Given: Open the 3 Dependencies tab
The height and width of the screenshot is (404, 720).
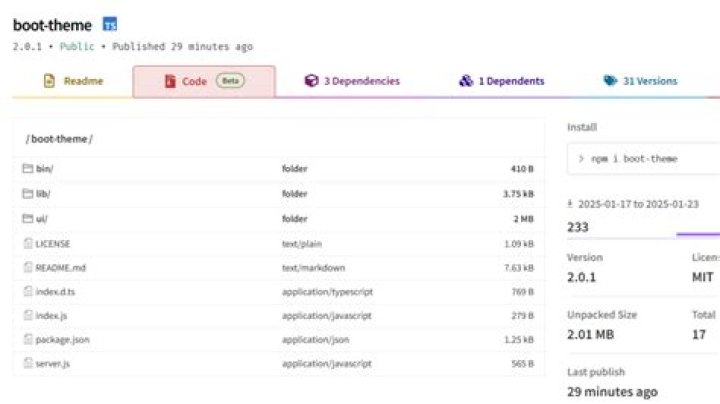Looking at the screenshot, I should tap(352, 81).
